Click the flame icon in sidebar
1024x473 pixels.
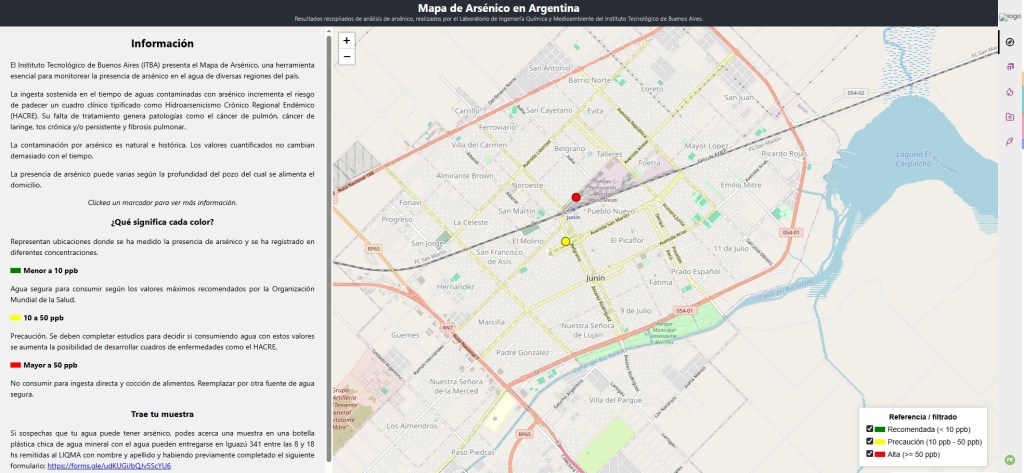1010,92
